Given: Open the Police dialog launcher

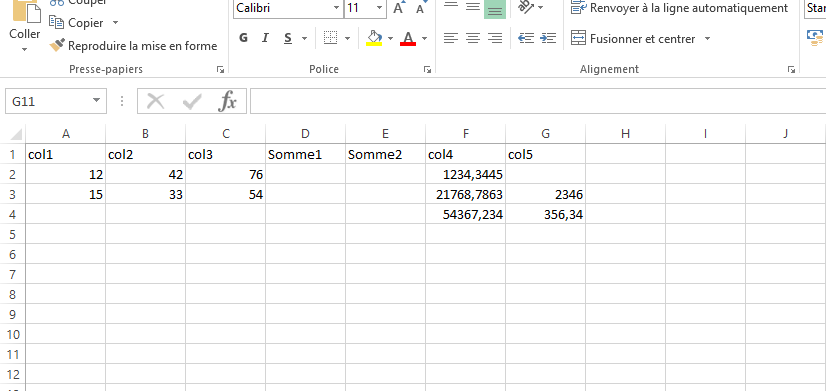Looking at the screenshot, I should [428, 69].
